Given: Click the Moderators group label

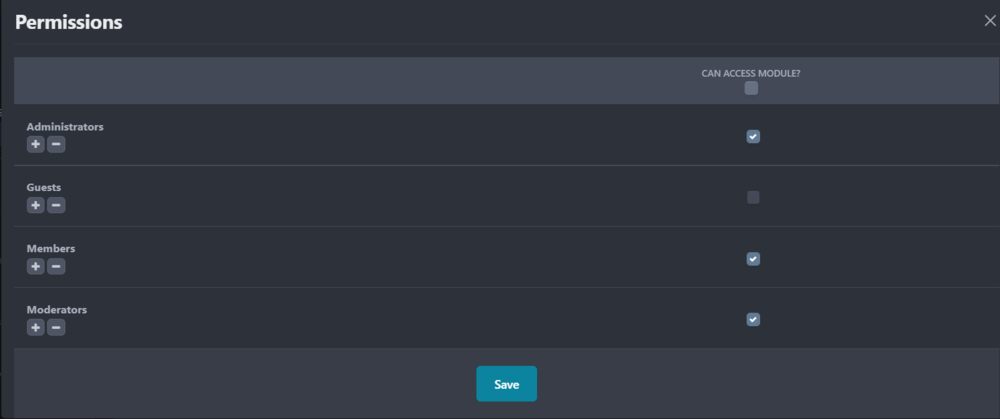Looking at the screenshot, I should coord(57,310).
